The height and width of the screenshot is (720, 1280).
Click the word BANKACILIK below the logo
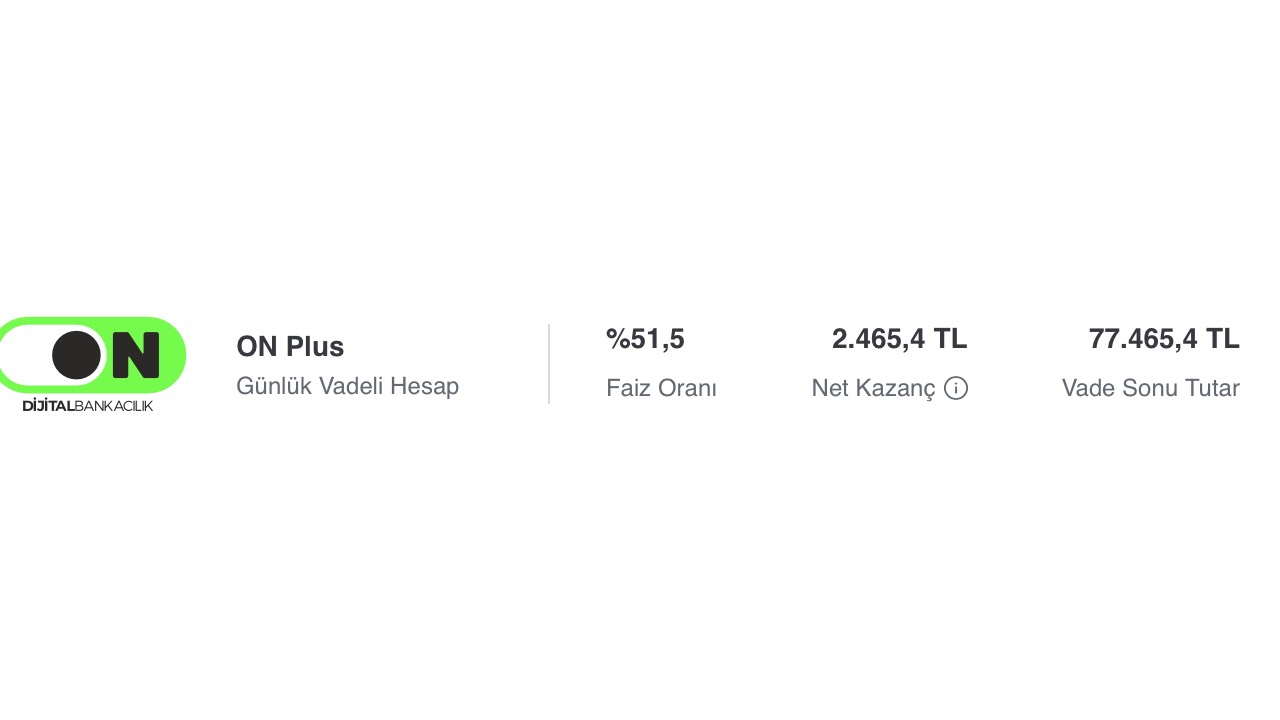(114, 405)
